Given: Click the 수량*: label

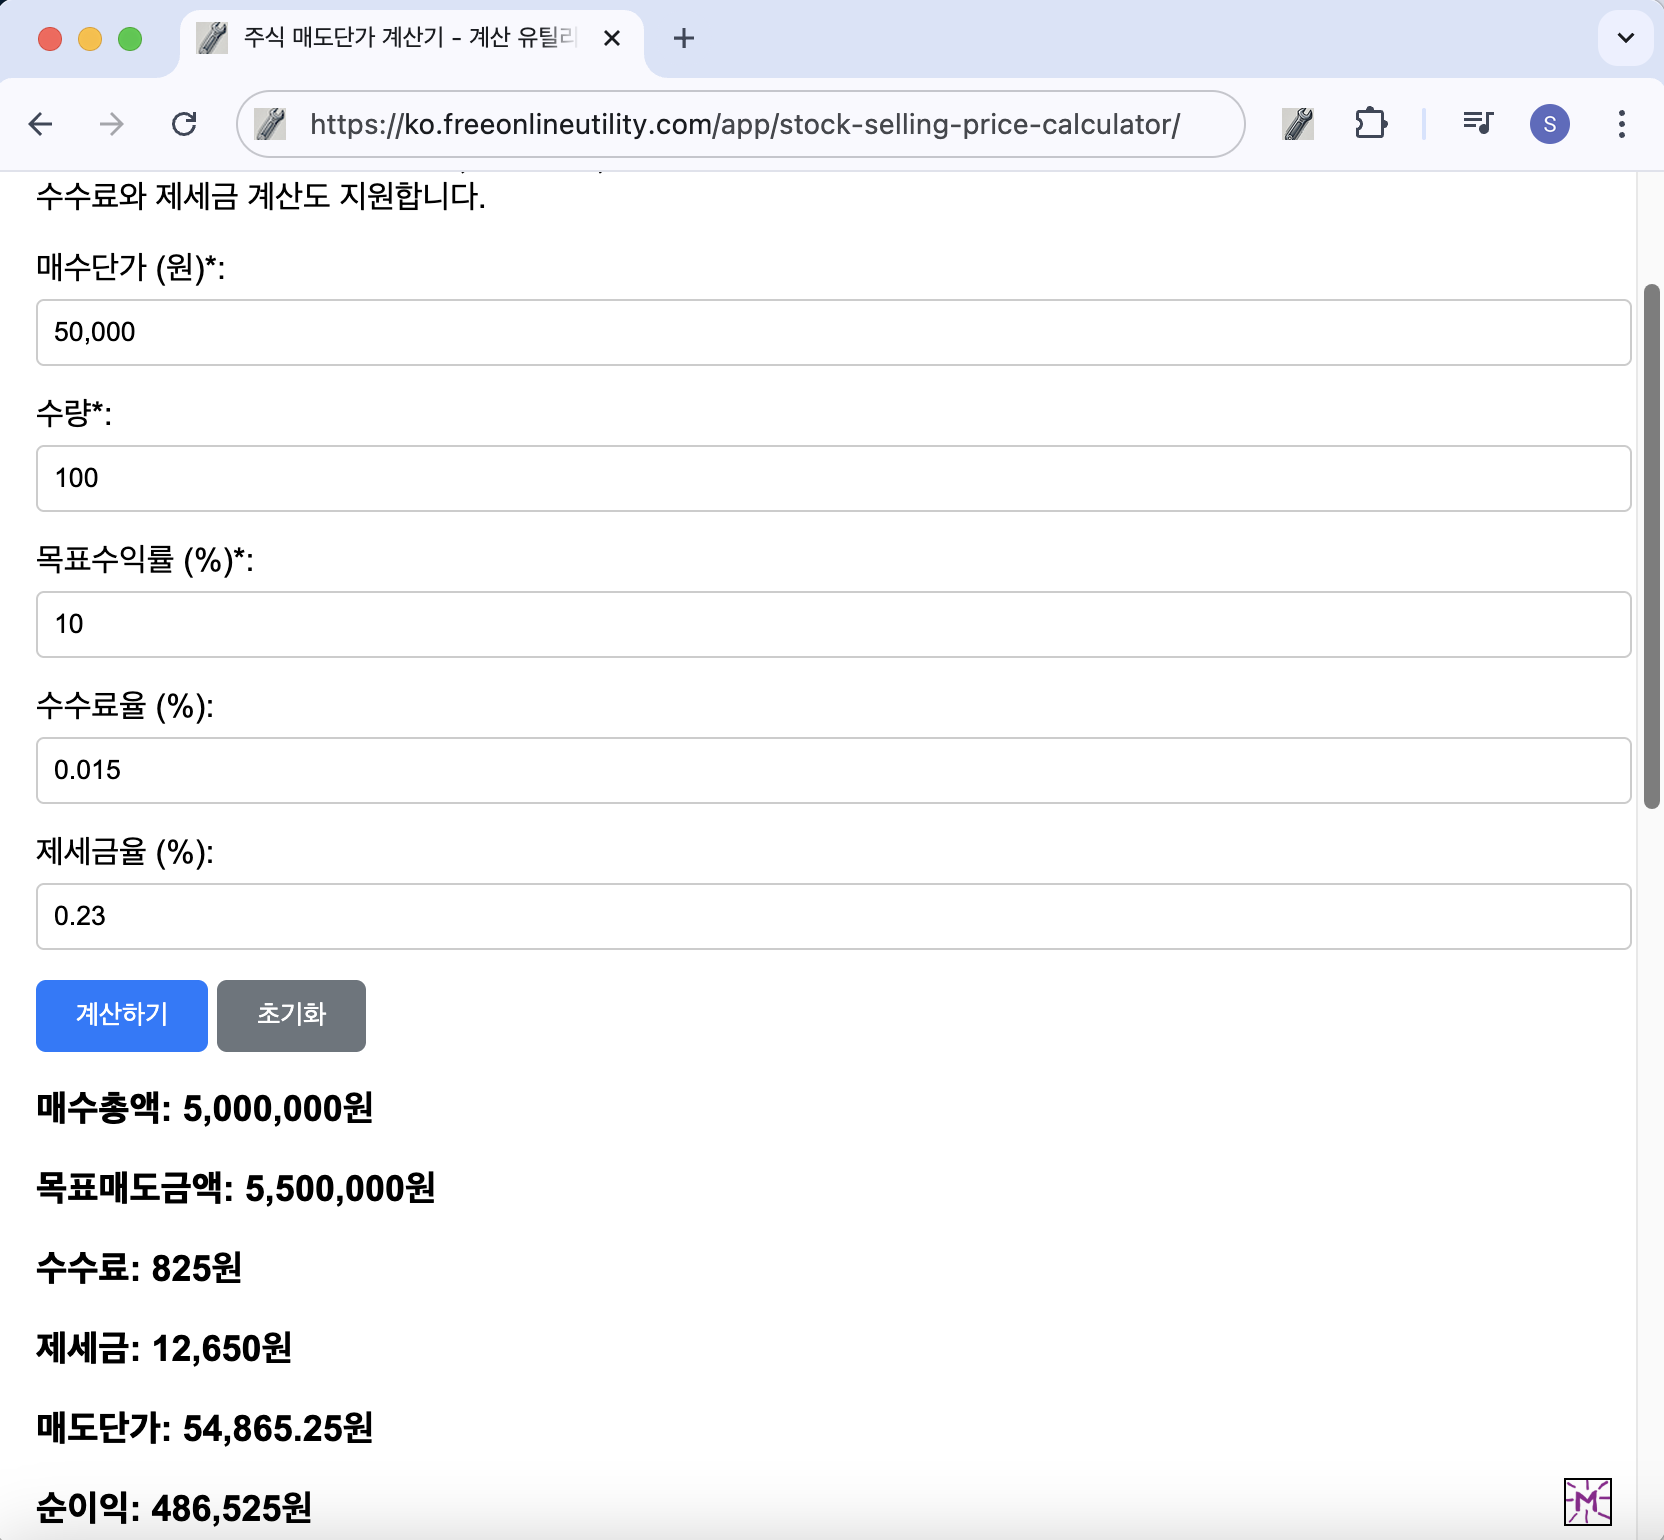Looking at the screenshot, I should tap(74, 413).
